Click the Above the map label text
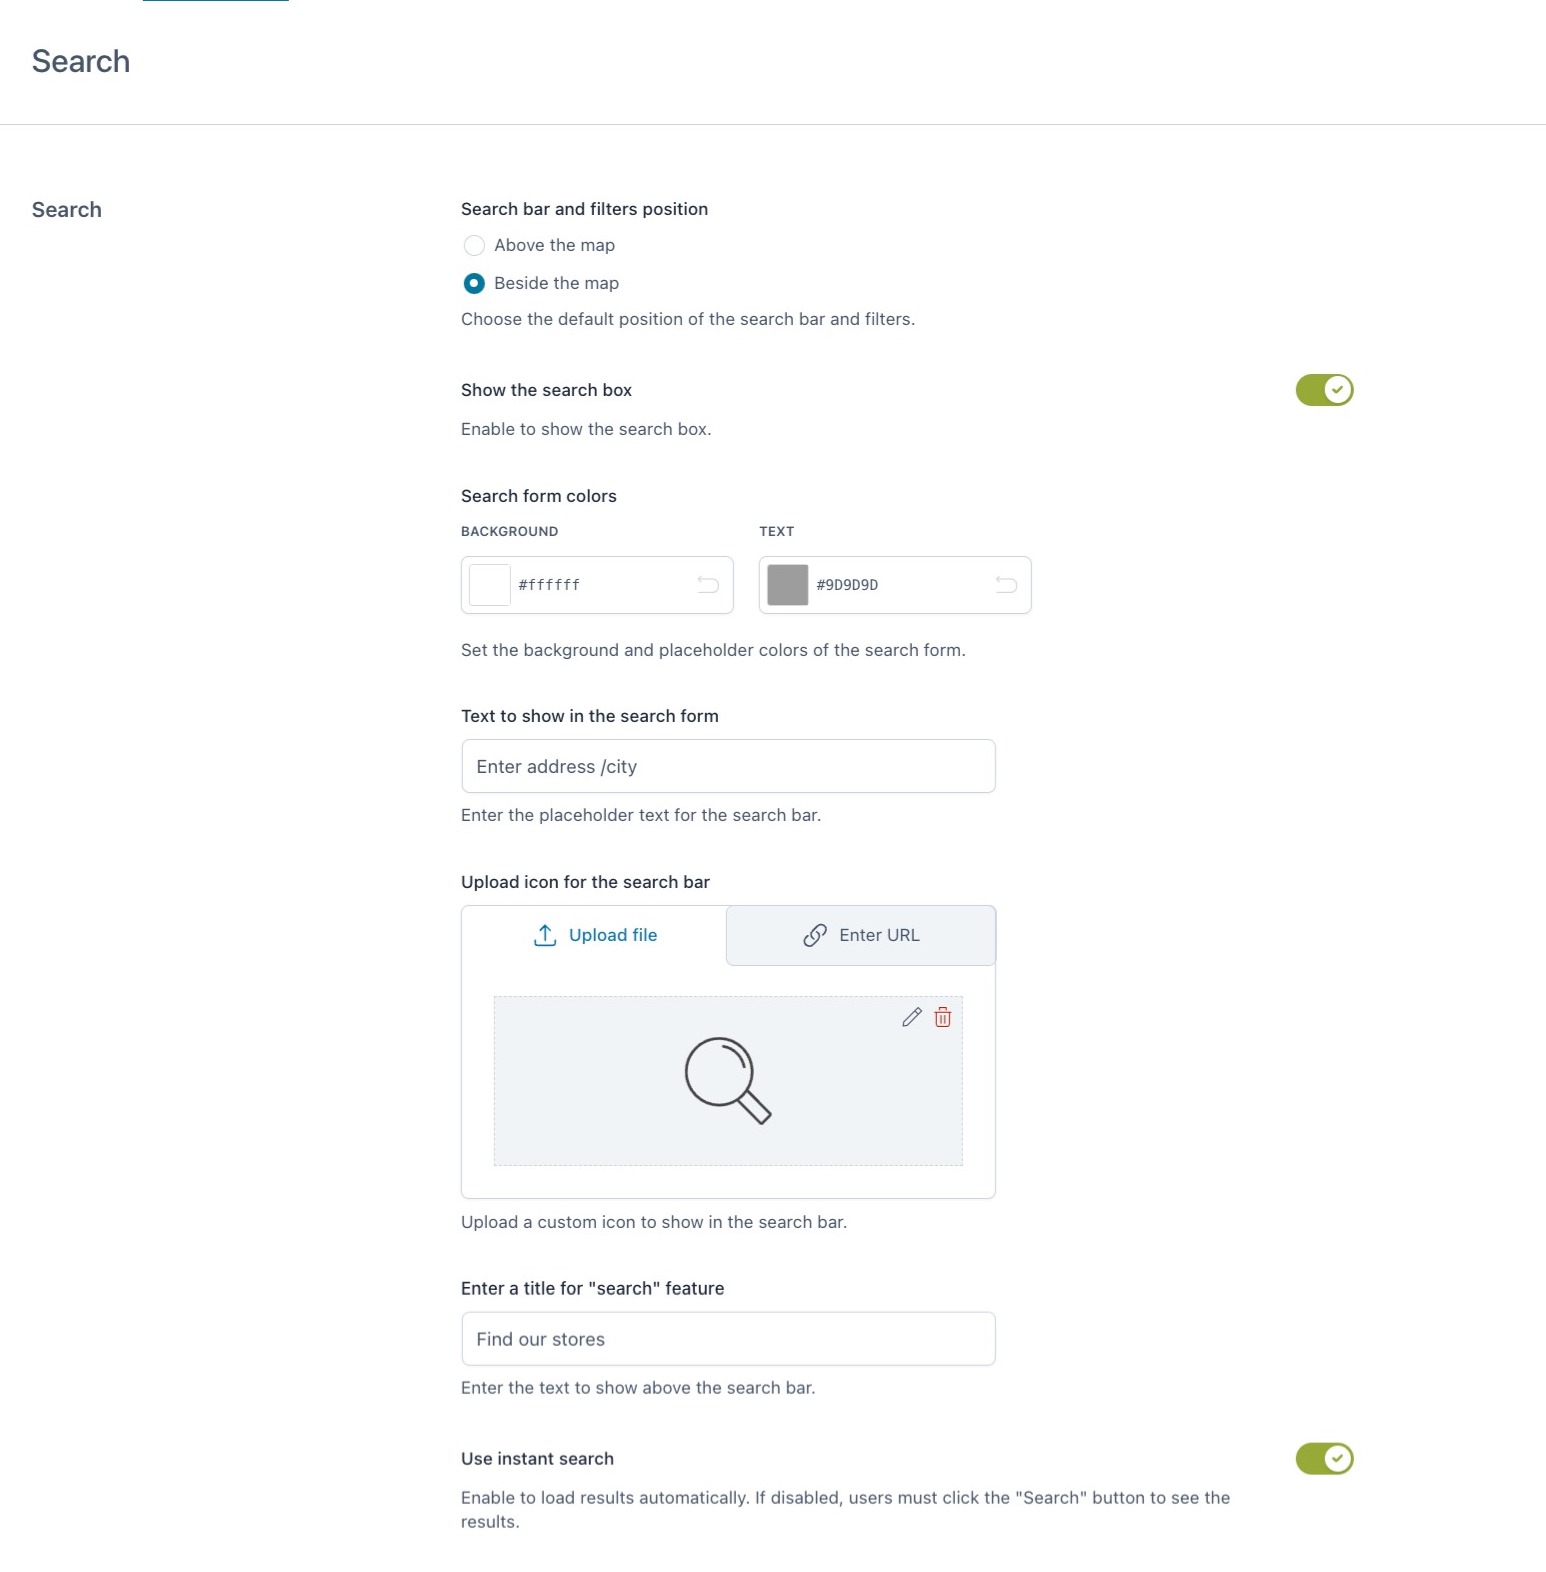The width and height of the screenshot is (1546, 1572). (x=554, y=245)
